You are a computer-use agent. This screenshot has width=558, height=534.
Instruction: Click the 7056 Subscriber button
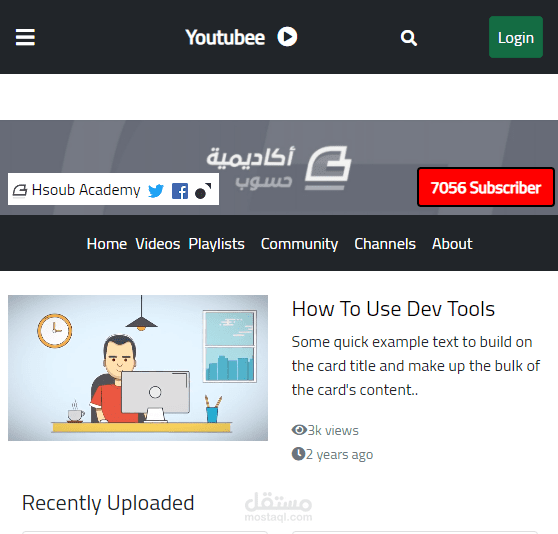click(486, 187)
